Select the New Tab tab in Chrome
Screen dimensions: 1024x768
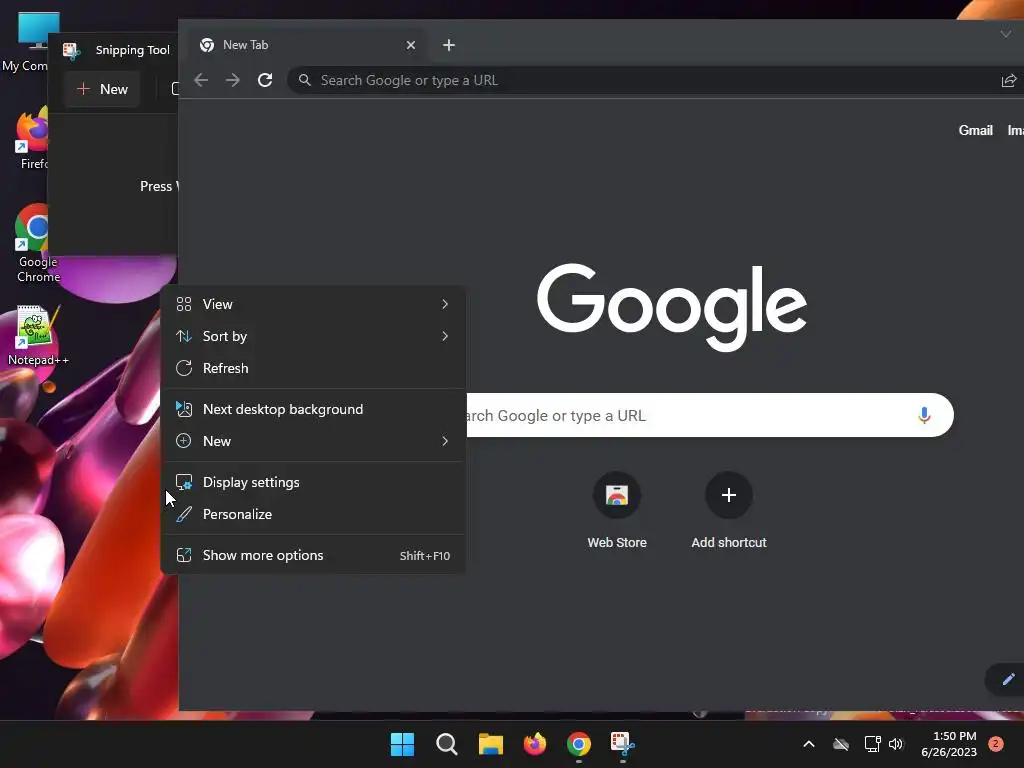point(307,45)
